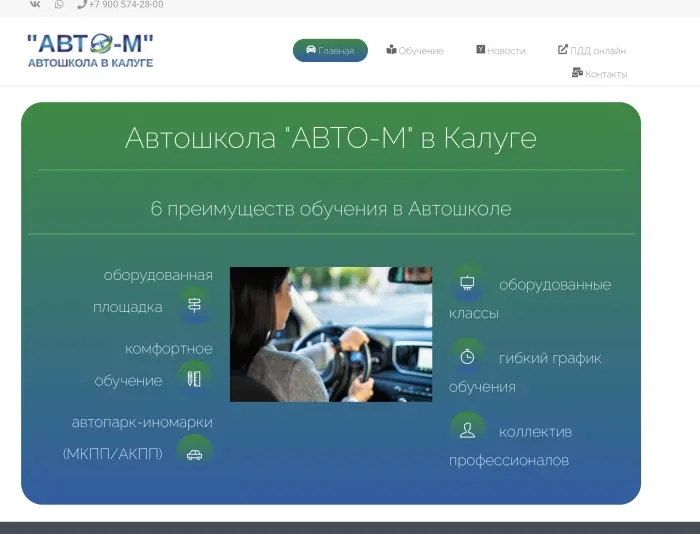Call phone number +7 900 574-28-00
700x534 pixels.
(x=121, y=4)
